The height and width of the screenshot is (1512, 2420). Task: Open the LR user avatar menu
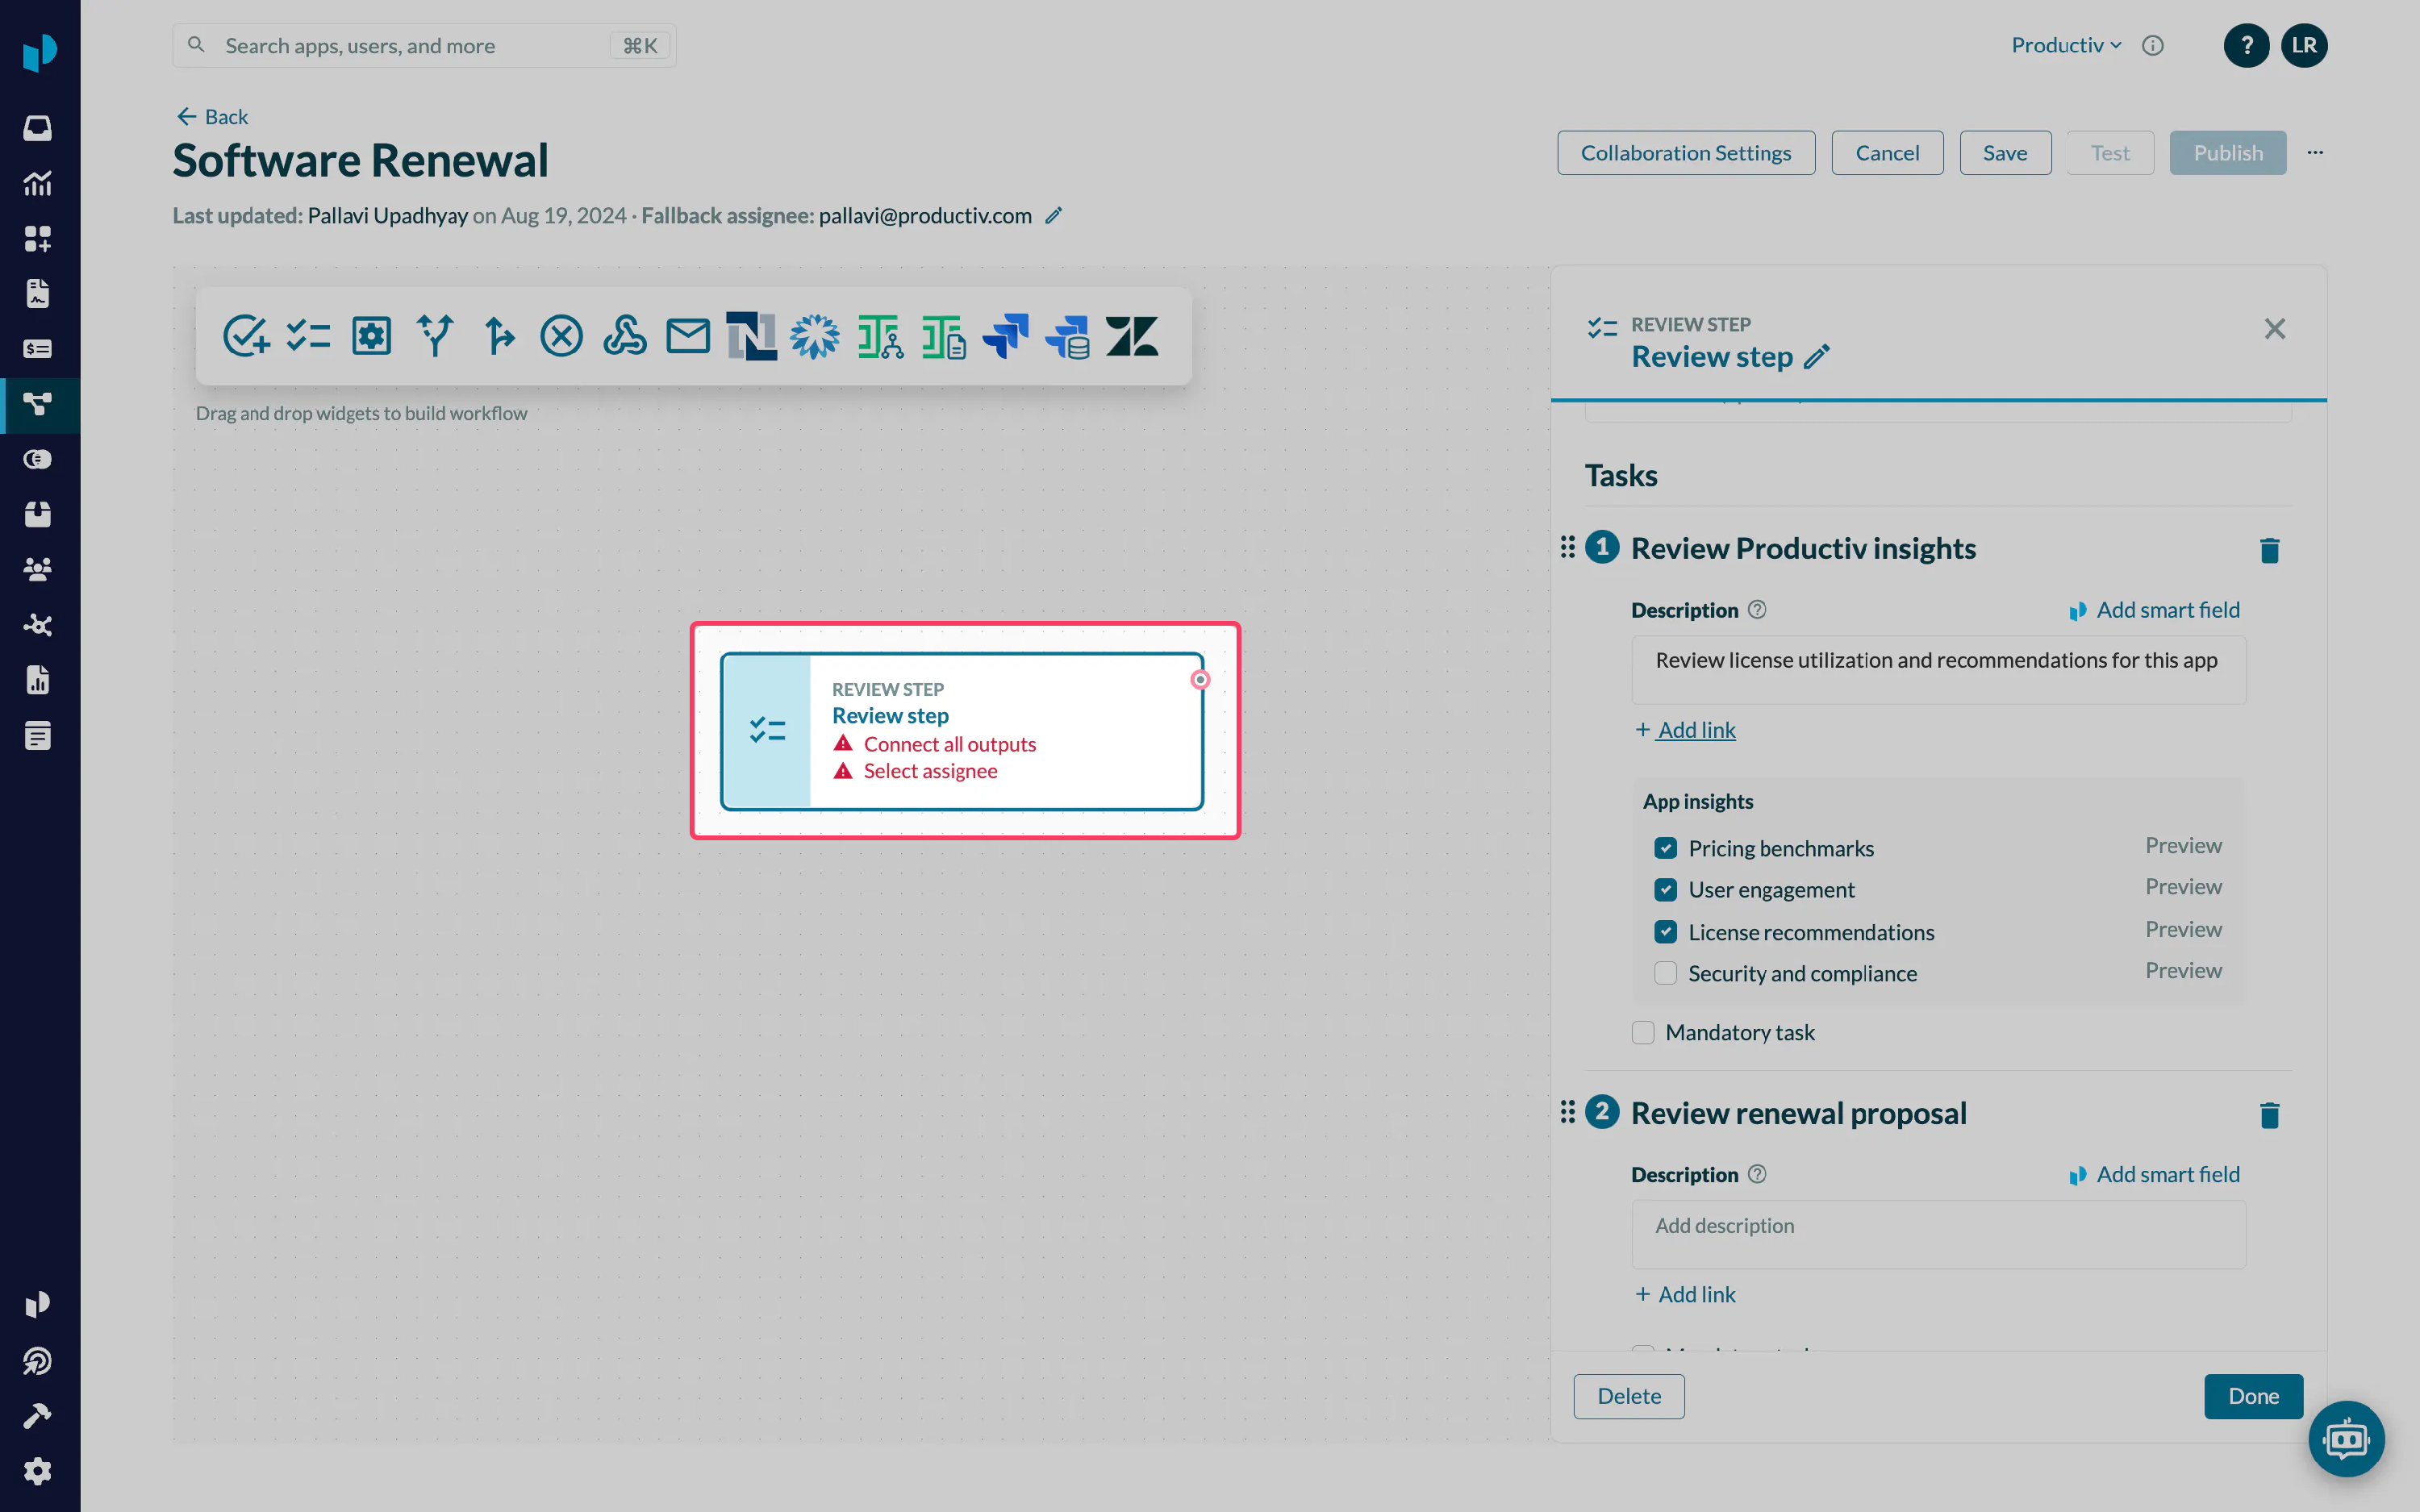click(x=2304, y=45)
